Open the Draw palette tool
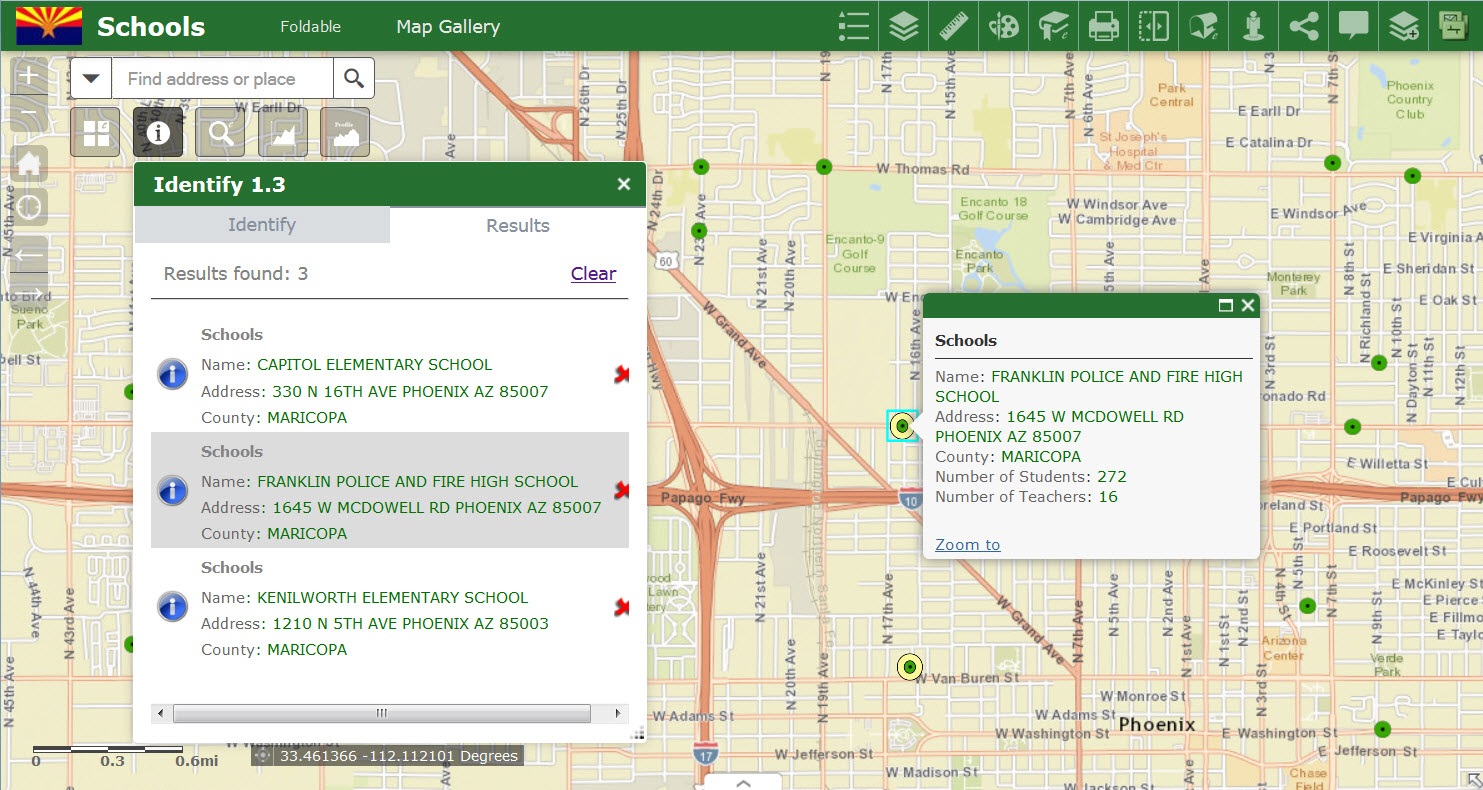Viewport: 1483px width, 790px height. 1003,26
